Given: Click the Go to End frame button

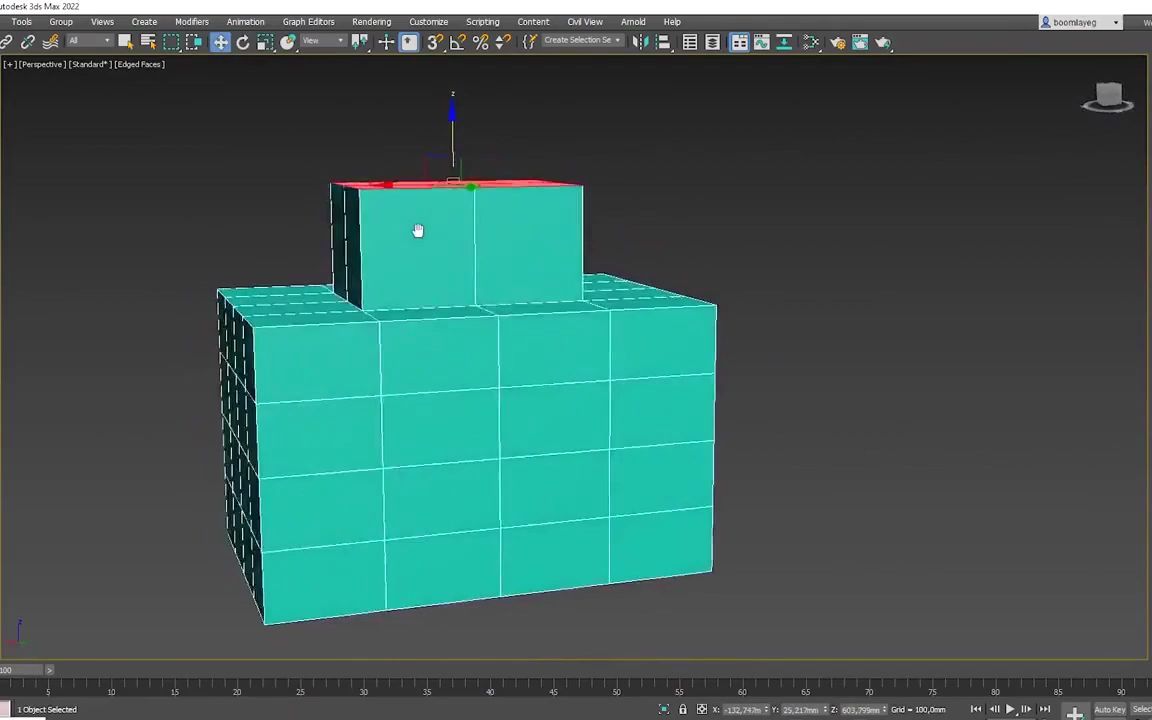Looking at the screenshot, I should pos(1045,709).
